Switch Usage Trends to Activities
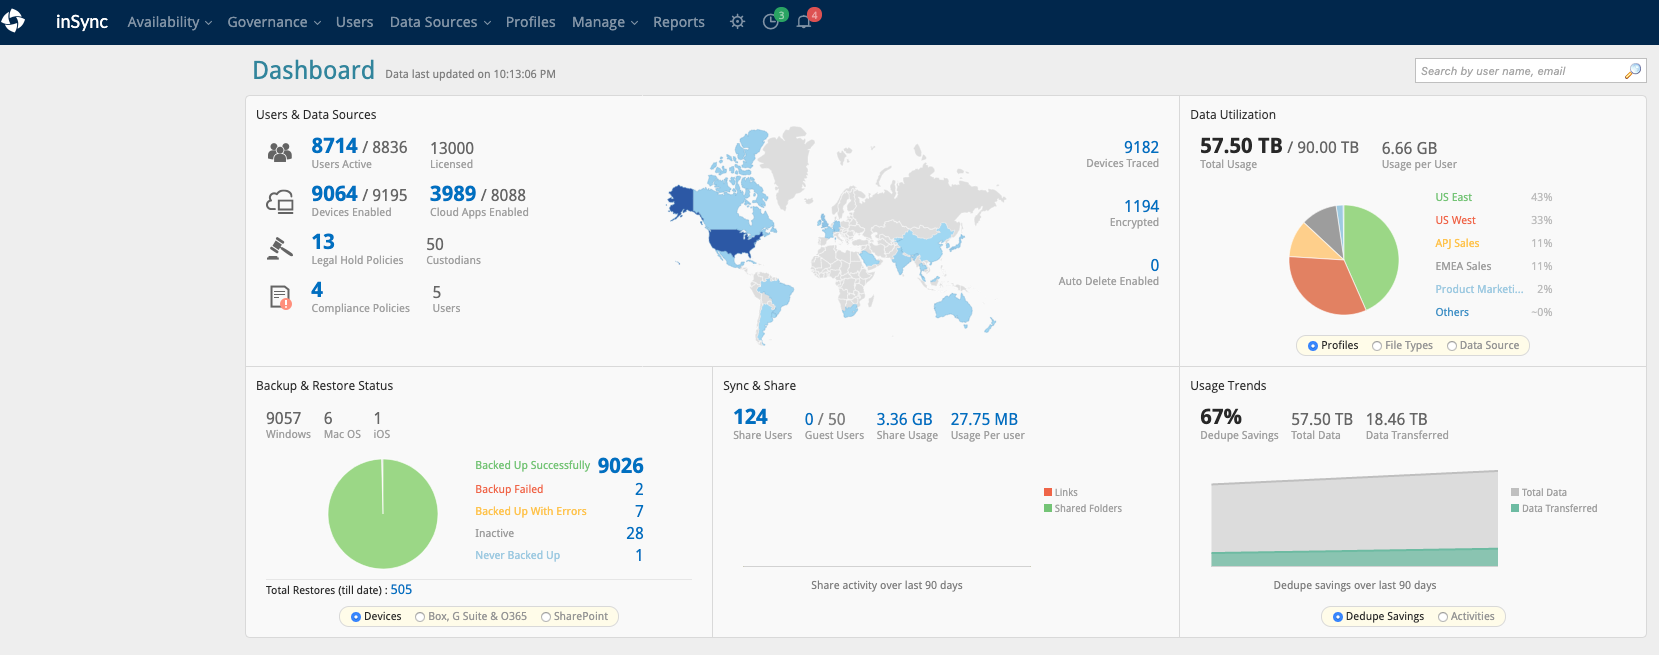Screen dimensions: 1659x655 (x=1443, y=617)
